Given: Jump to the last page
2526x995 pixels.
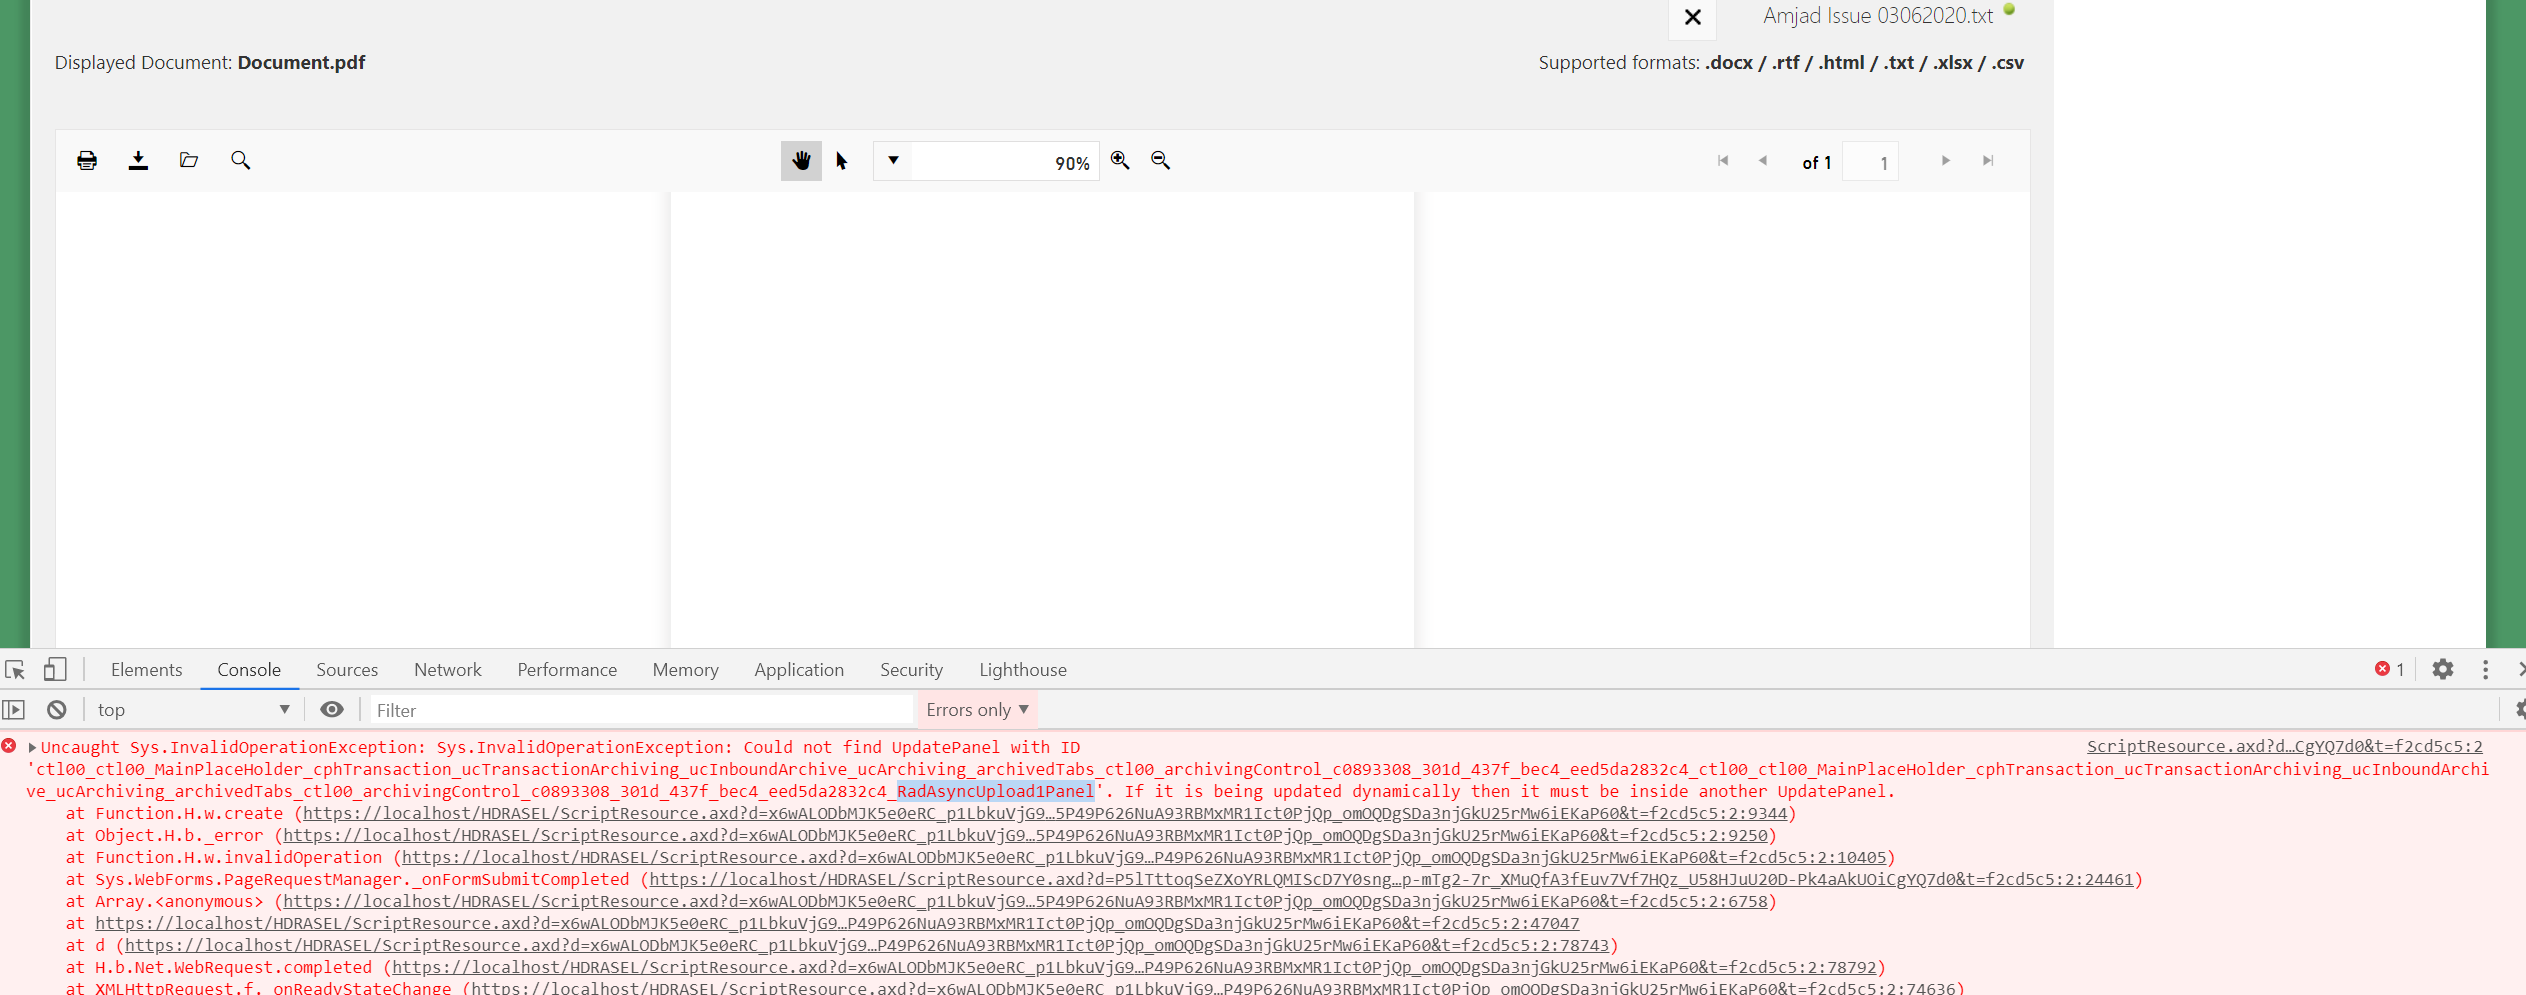Looking at the screenshot, I should pos(1988,160).
